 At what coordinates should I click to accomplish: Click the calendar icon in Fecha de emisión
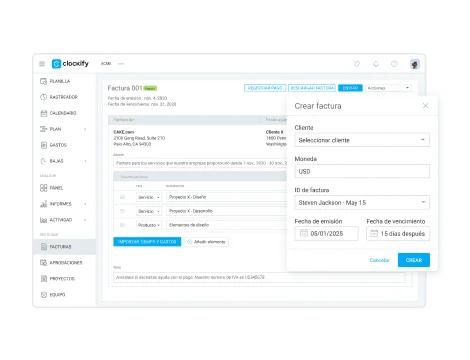click(304, 233)
